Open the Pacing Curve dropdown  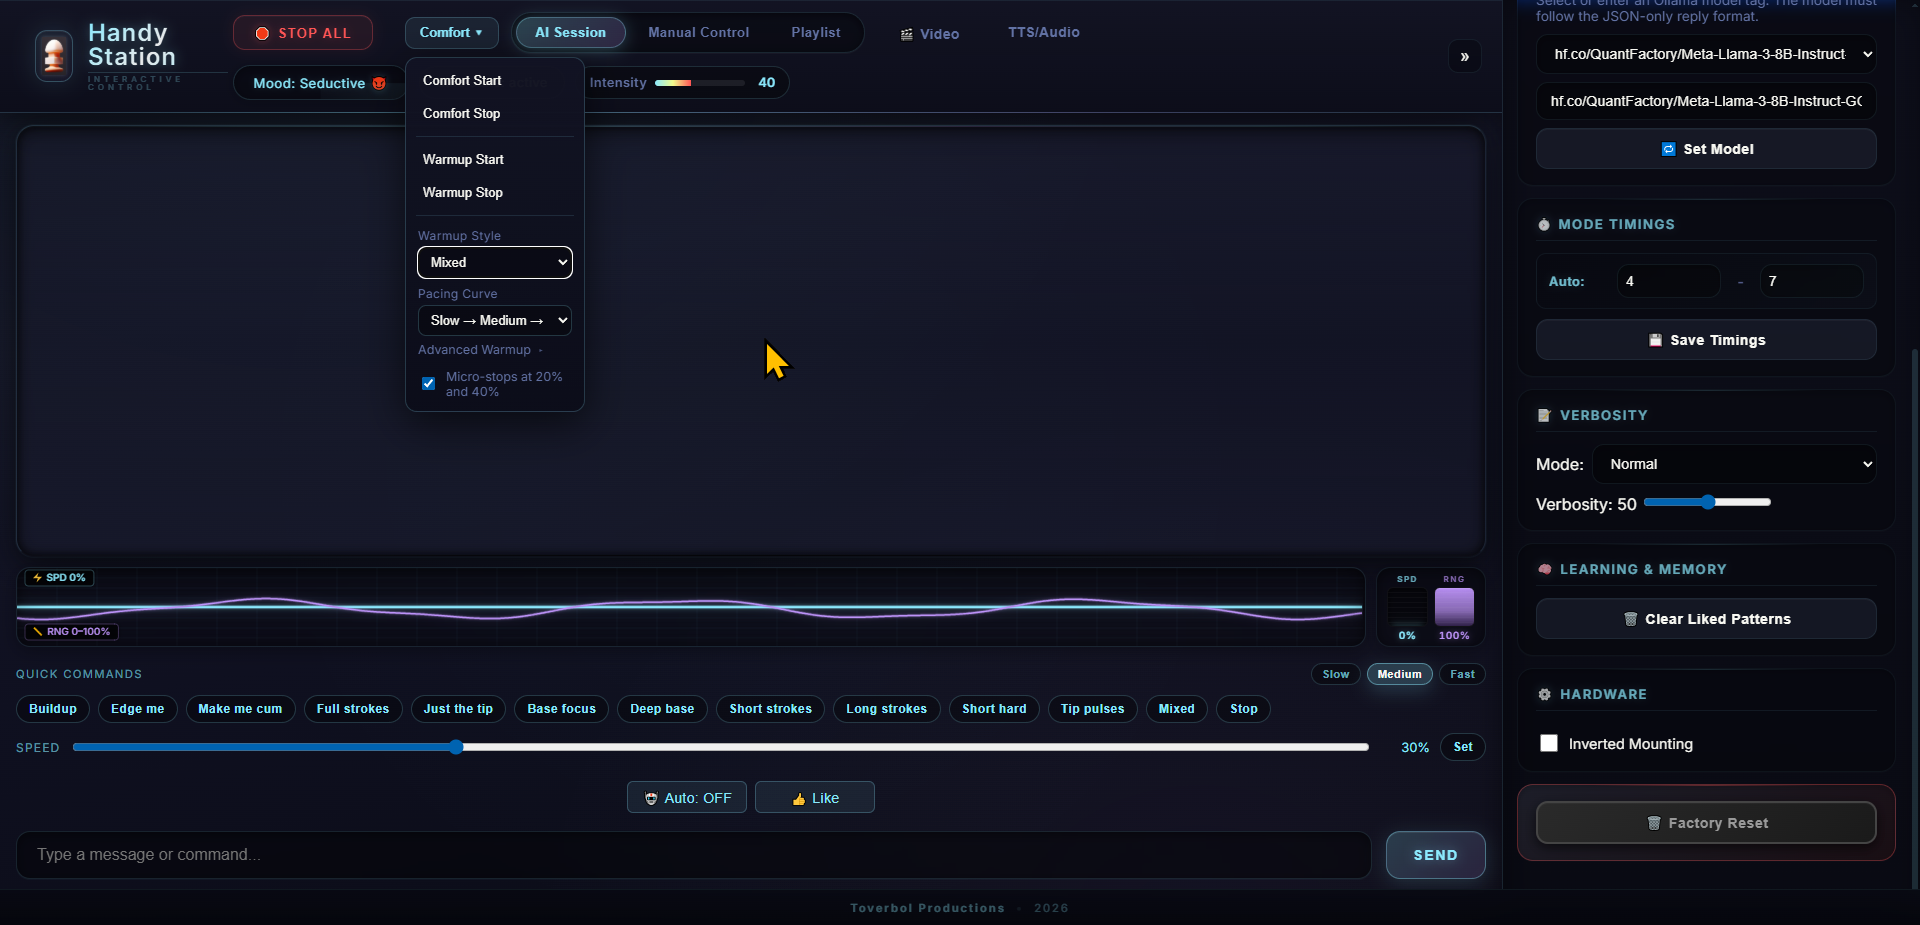coord(495,320)
